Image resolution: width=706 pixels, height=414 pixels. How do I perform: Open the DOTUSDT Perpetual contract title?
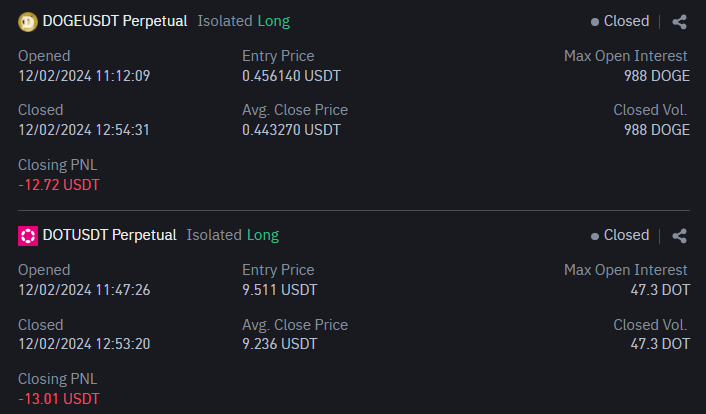click(x=109, y=235)
